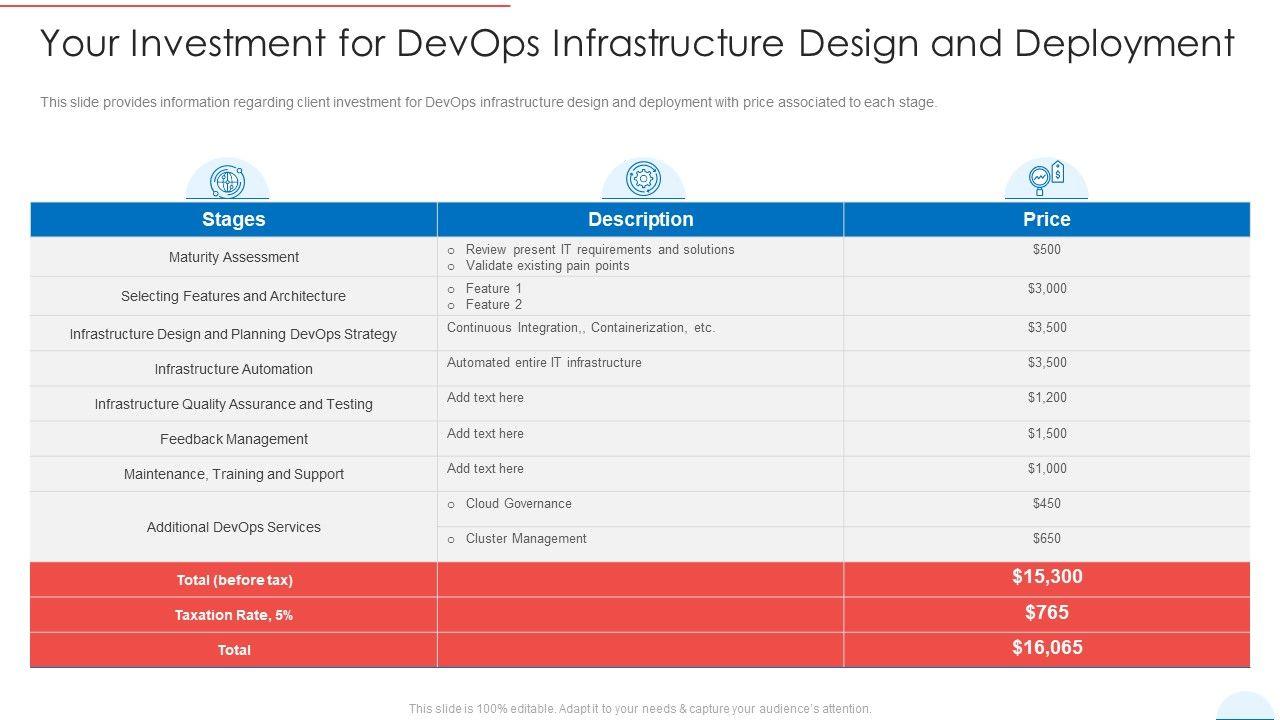Select the Price column header

1046,219
